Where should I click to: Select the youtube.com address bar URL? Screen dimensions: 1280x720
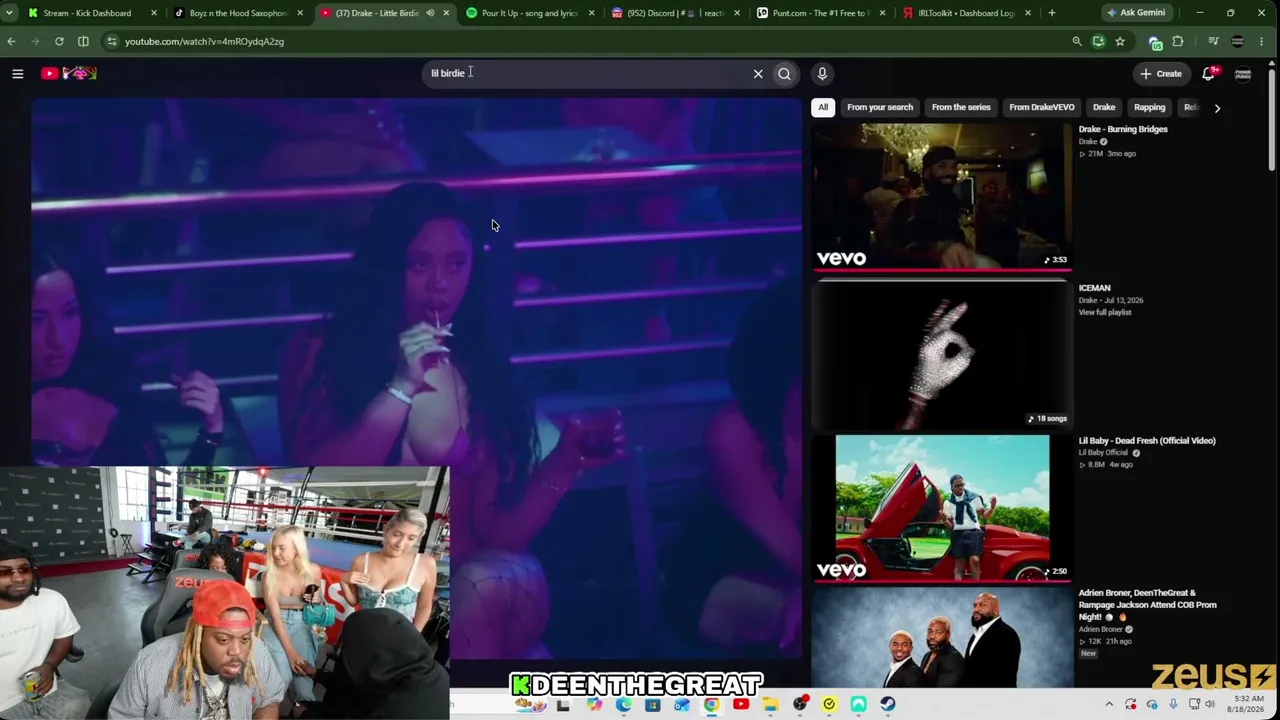pos(204,41)
